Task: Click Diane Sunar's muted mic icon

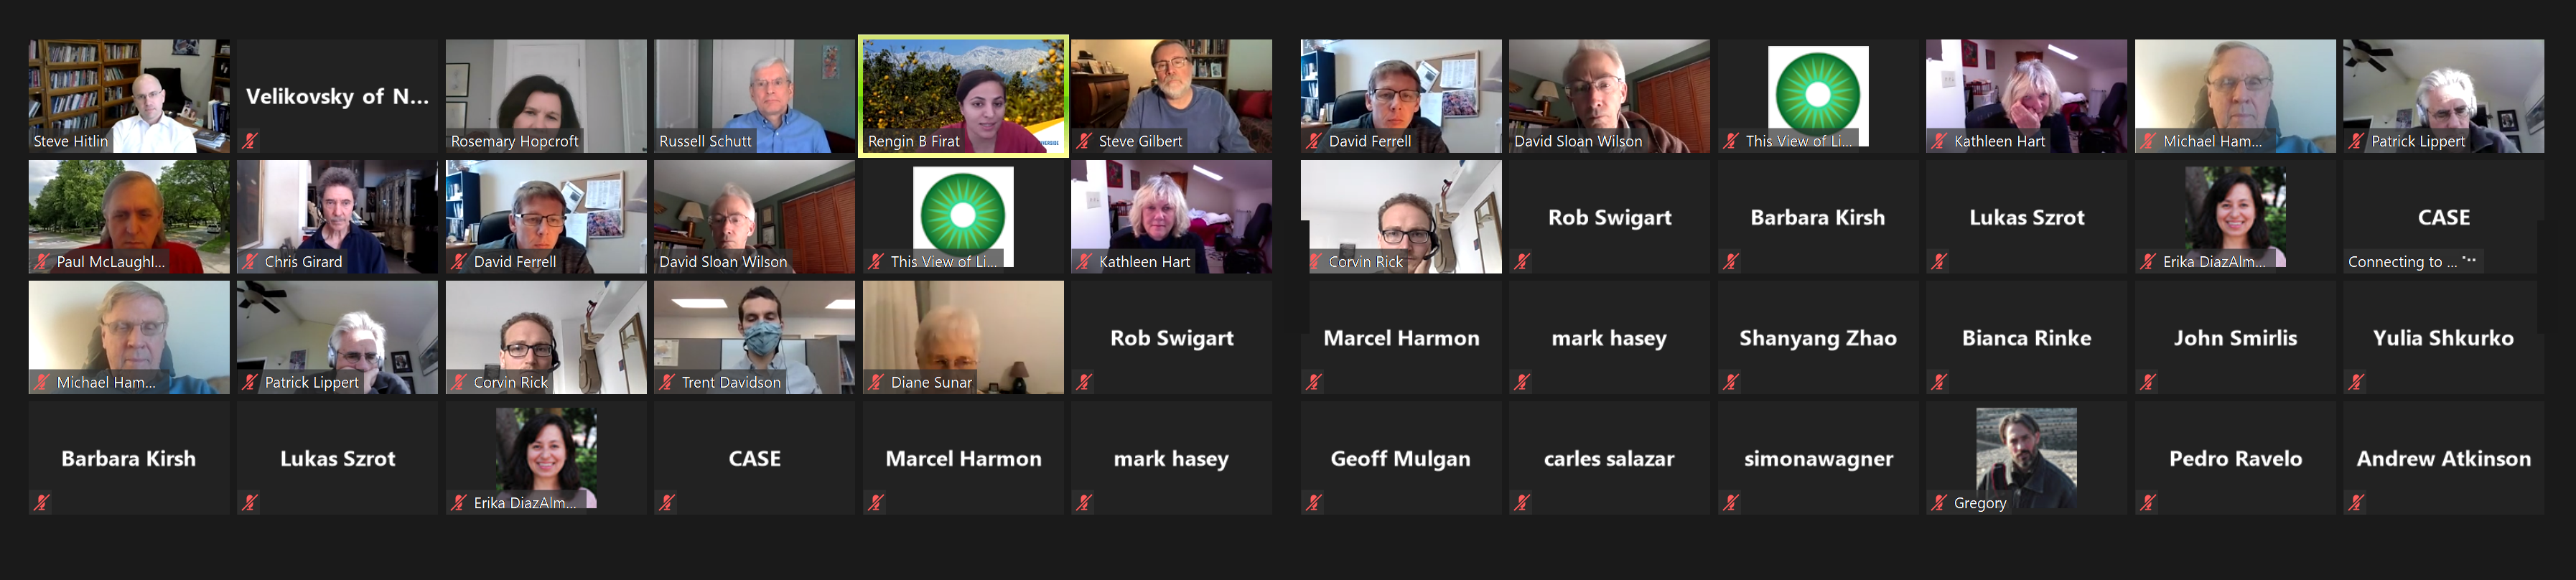Action: pos(876,382)
